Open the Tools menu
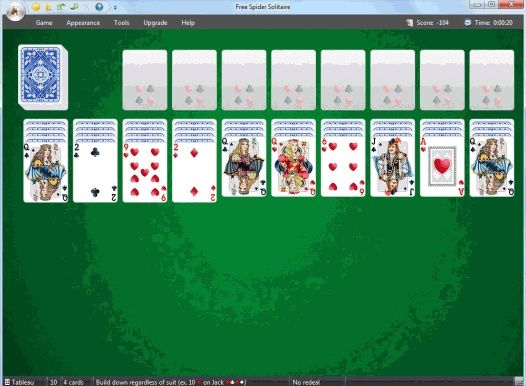Image resolution: width=526 pixels, height=386 pixels. (121, 23)
